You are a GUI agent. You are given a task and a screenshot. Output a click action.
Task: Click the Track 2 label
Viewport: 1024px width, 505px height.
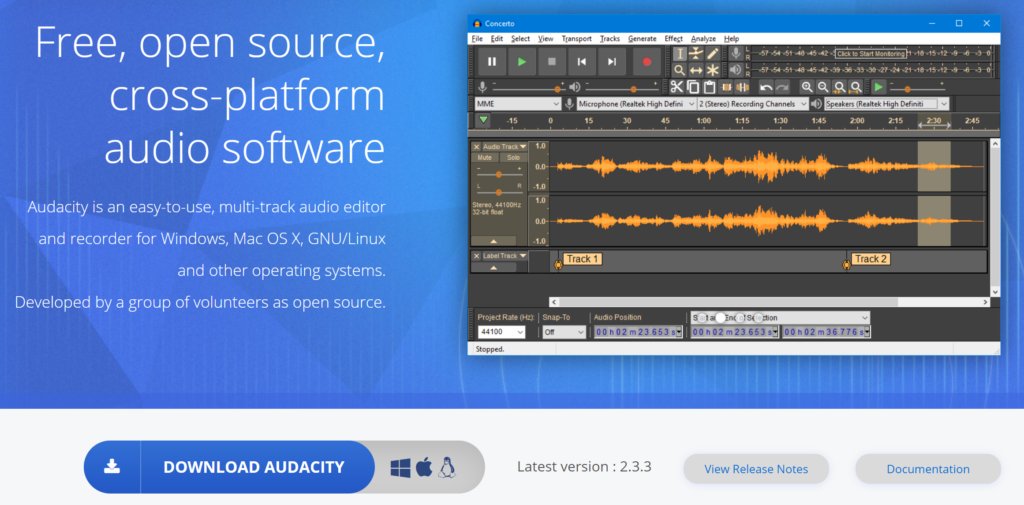[x=871, y=259]
